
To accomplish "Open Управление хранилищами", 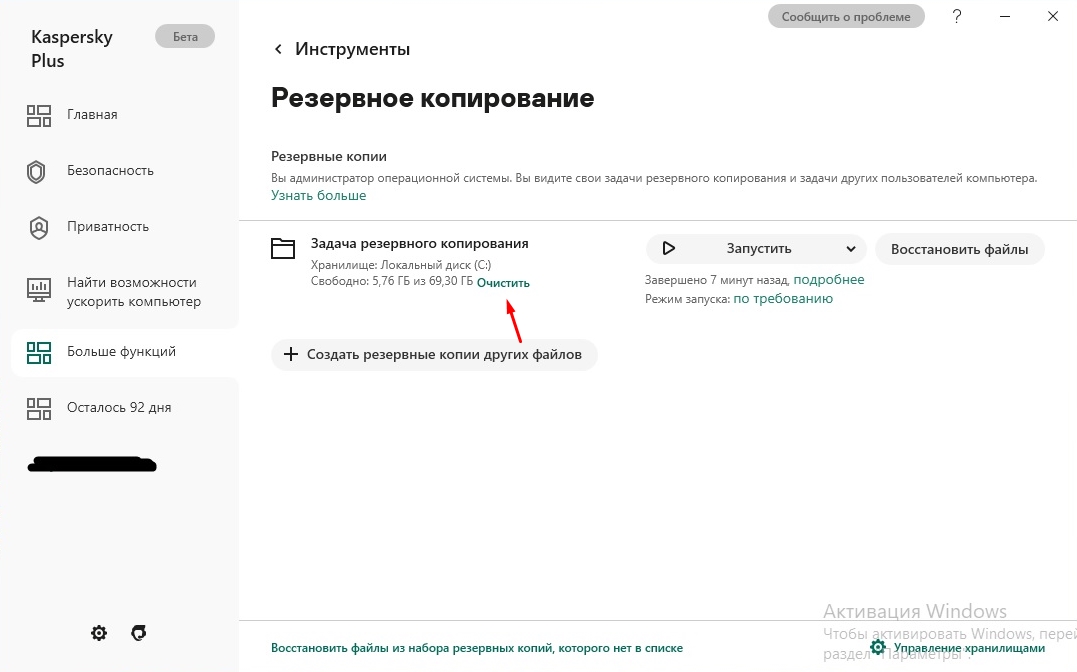I will pos(958,647).
